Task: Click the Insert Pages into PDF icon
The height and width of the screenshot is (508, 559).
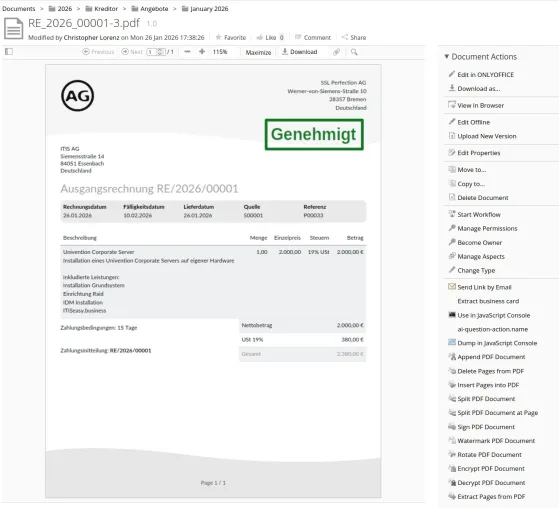Action: 452,385
